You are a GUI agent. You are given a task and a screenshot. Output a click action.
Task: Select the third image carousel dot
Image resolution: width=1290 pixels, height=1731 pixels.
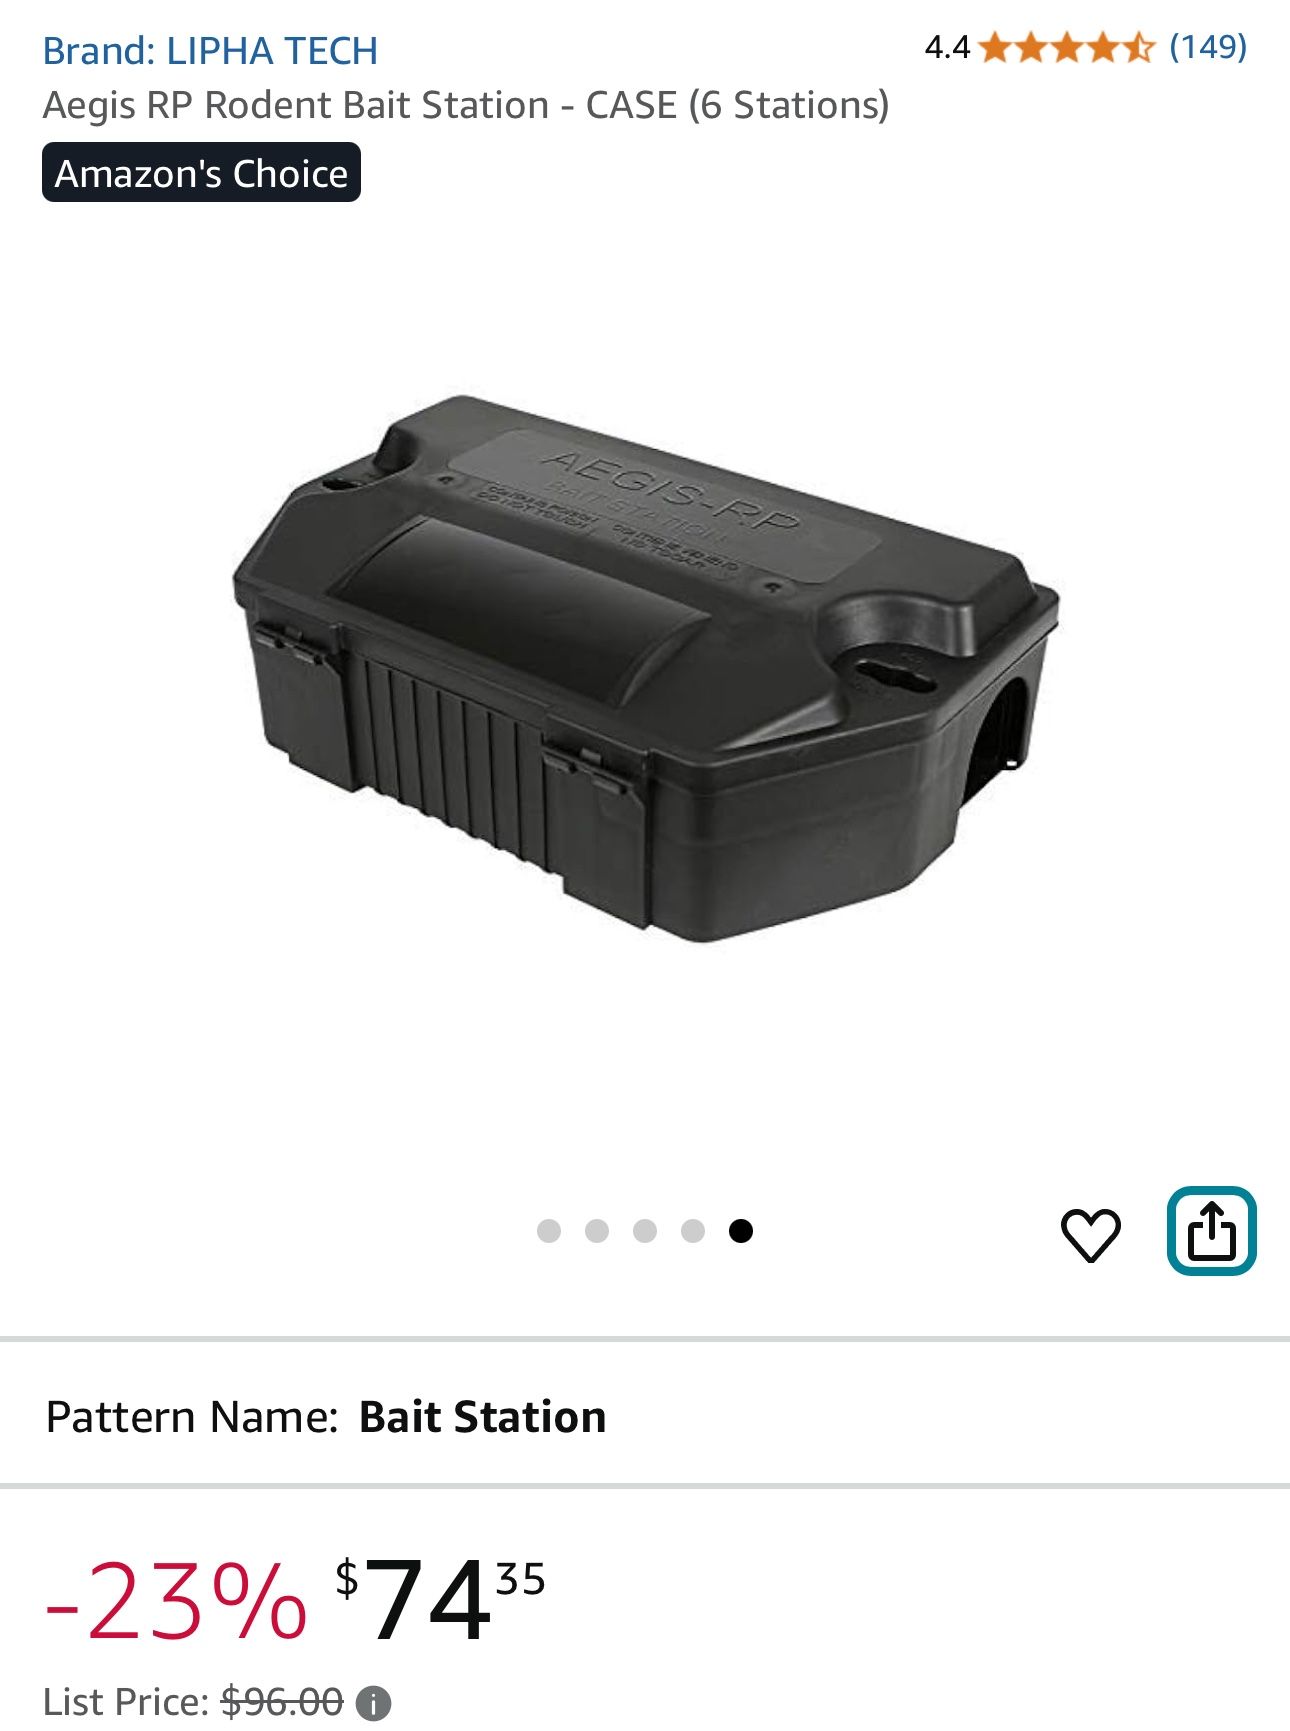click(645, 1231)
